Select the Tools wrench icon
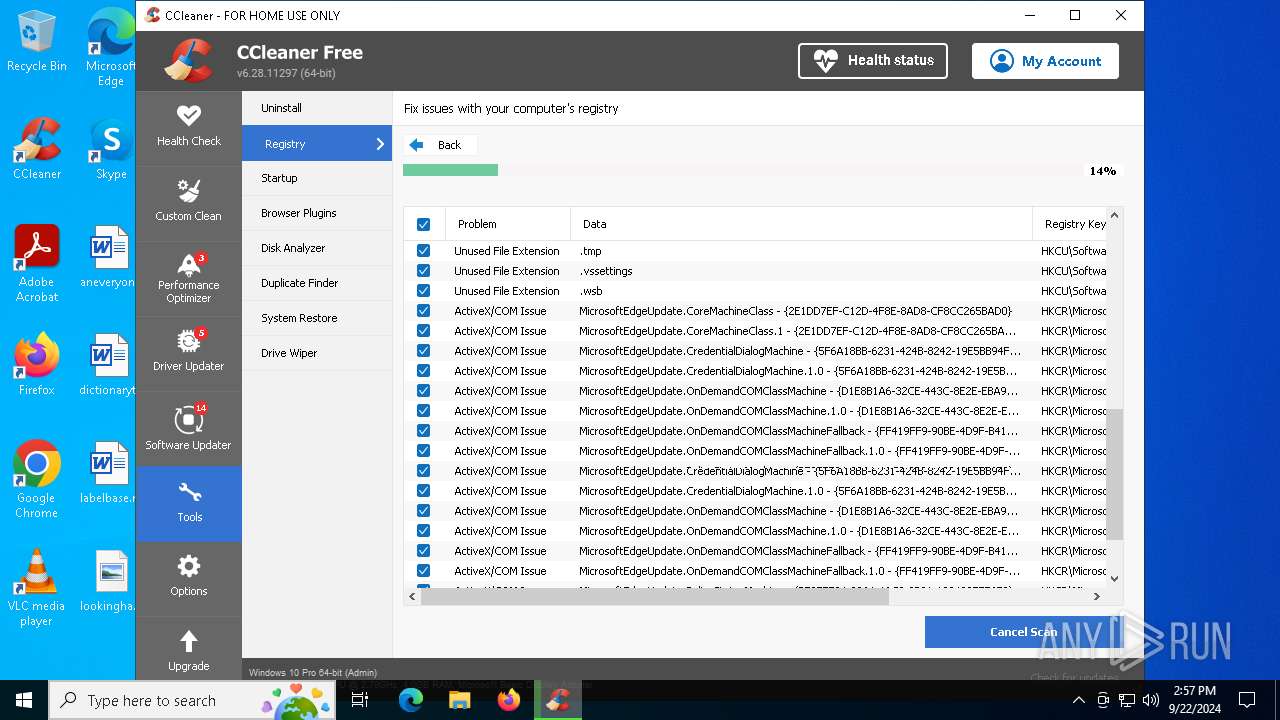The image size is (1280, 720). [189, 492]
